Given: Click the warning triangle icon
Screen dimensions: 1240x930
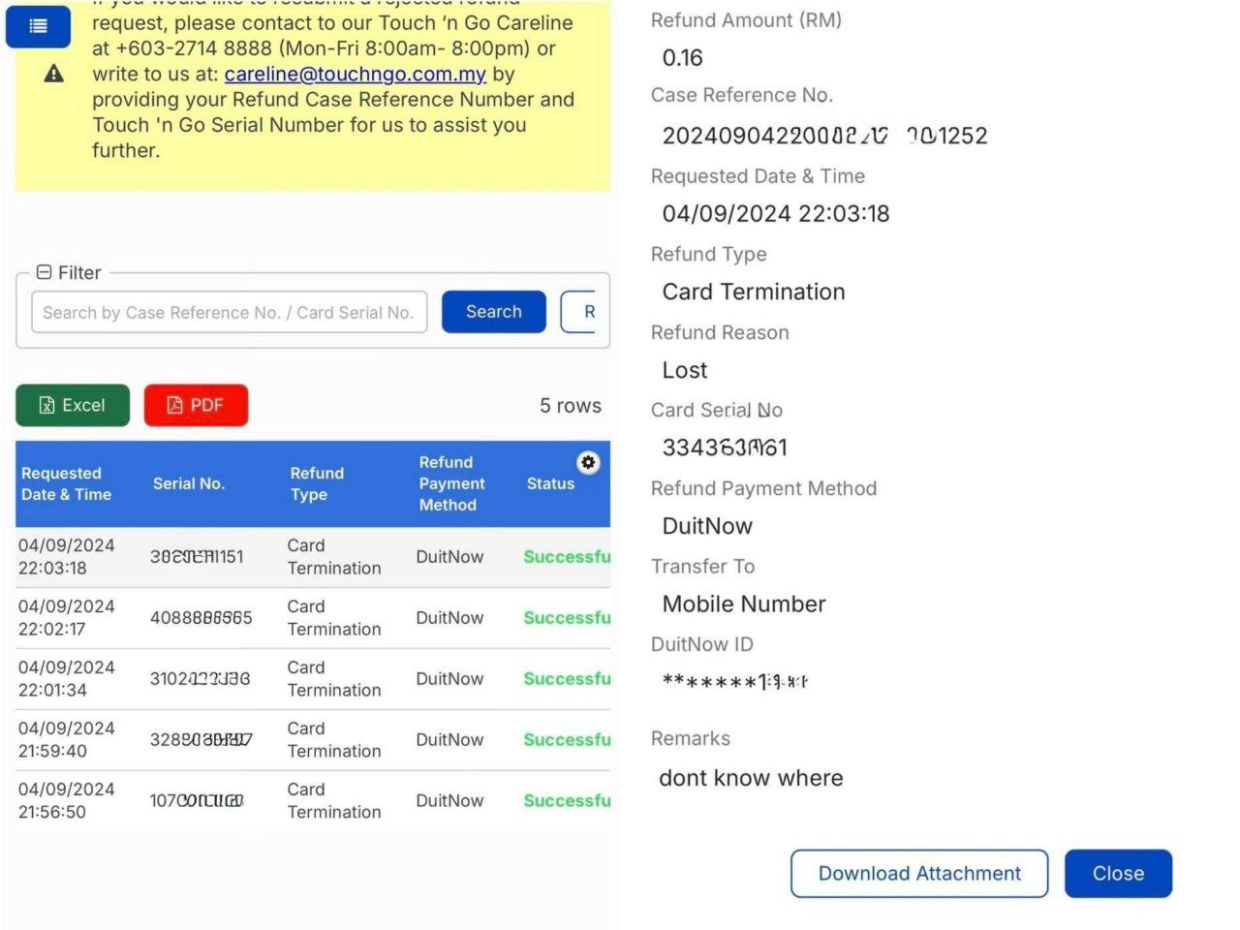Looking at the screenshot, I should [x=54, y=74].
